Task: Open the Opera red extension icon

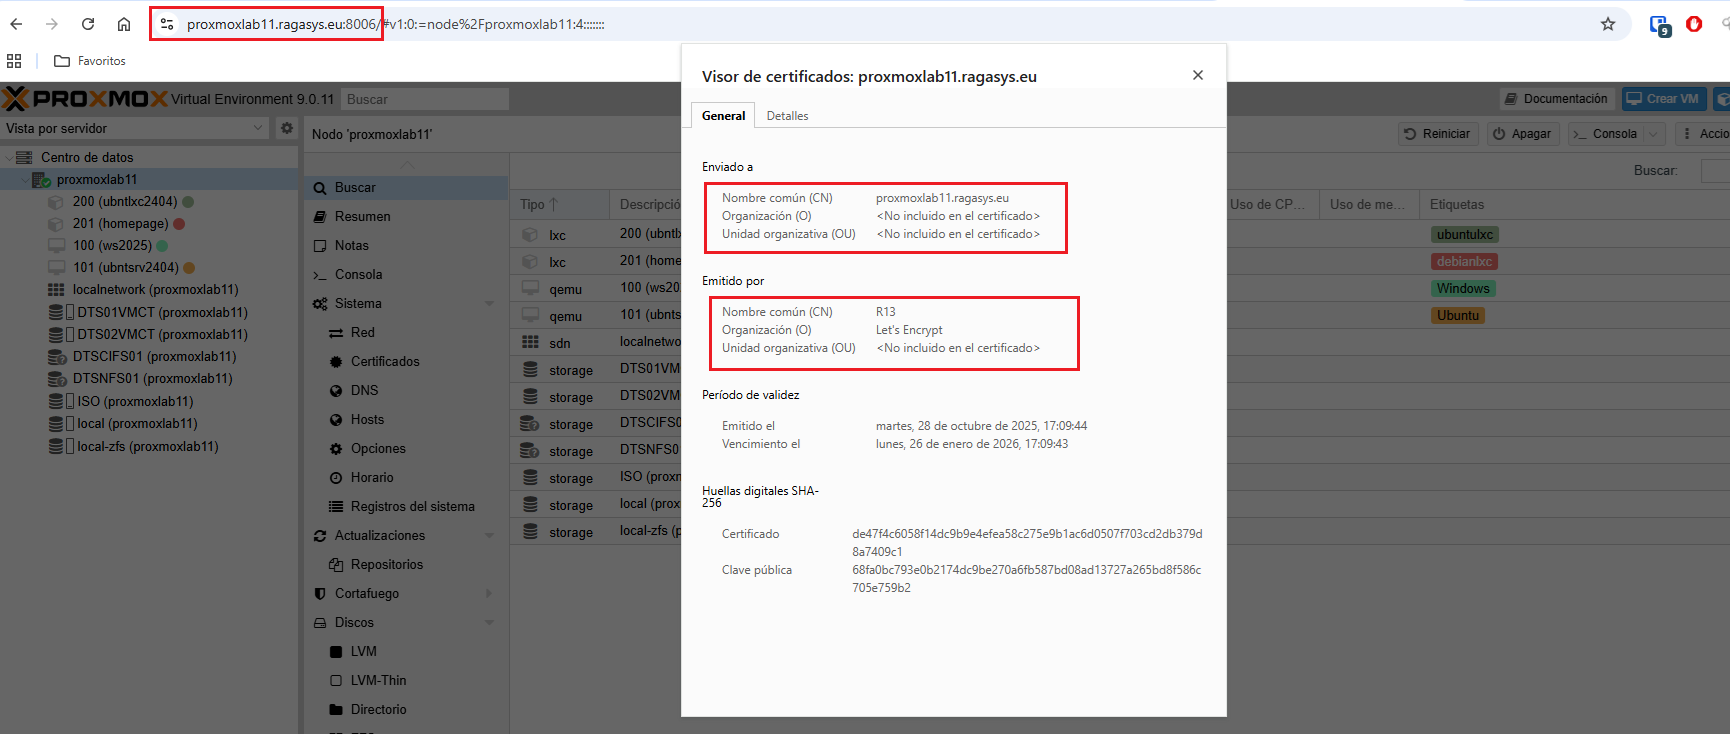Action: point(1694,24)
